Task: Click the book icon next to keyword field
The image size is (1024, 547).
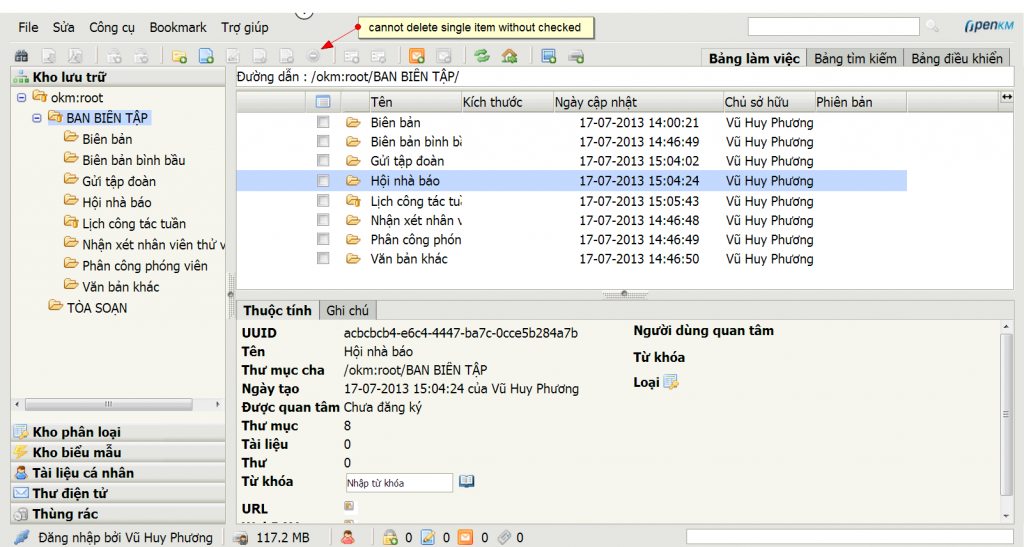Action: pos(467,482)
